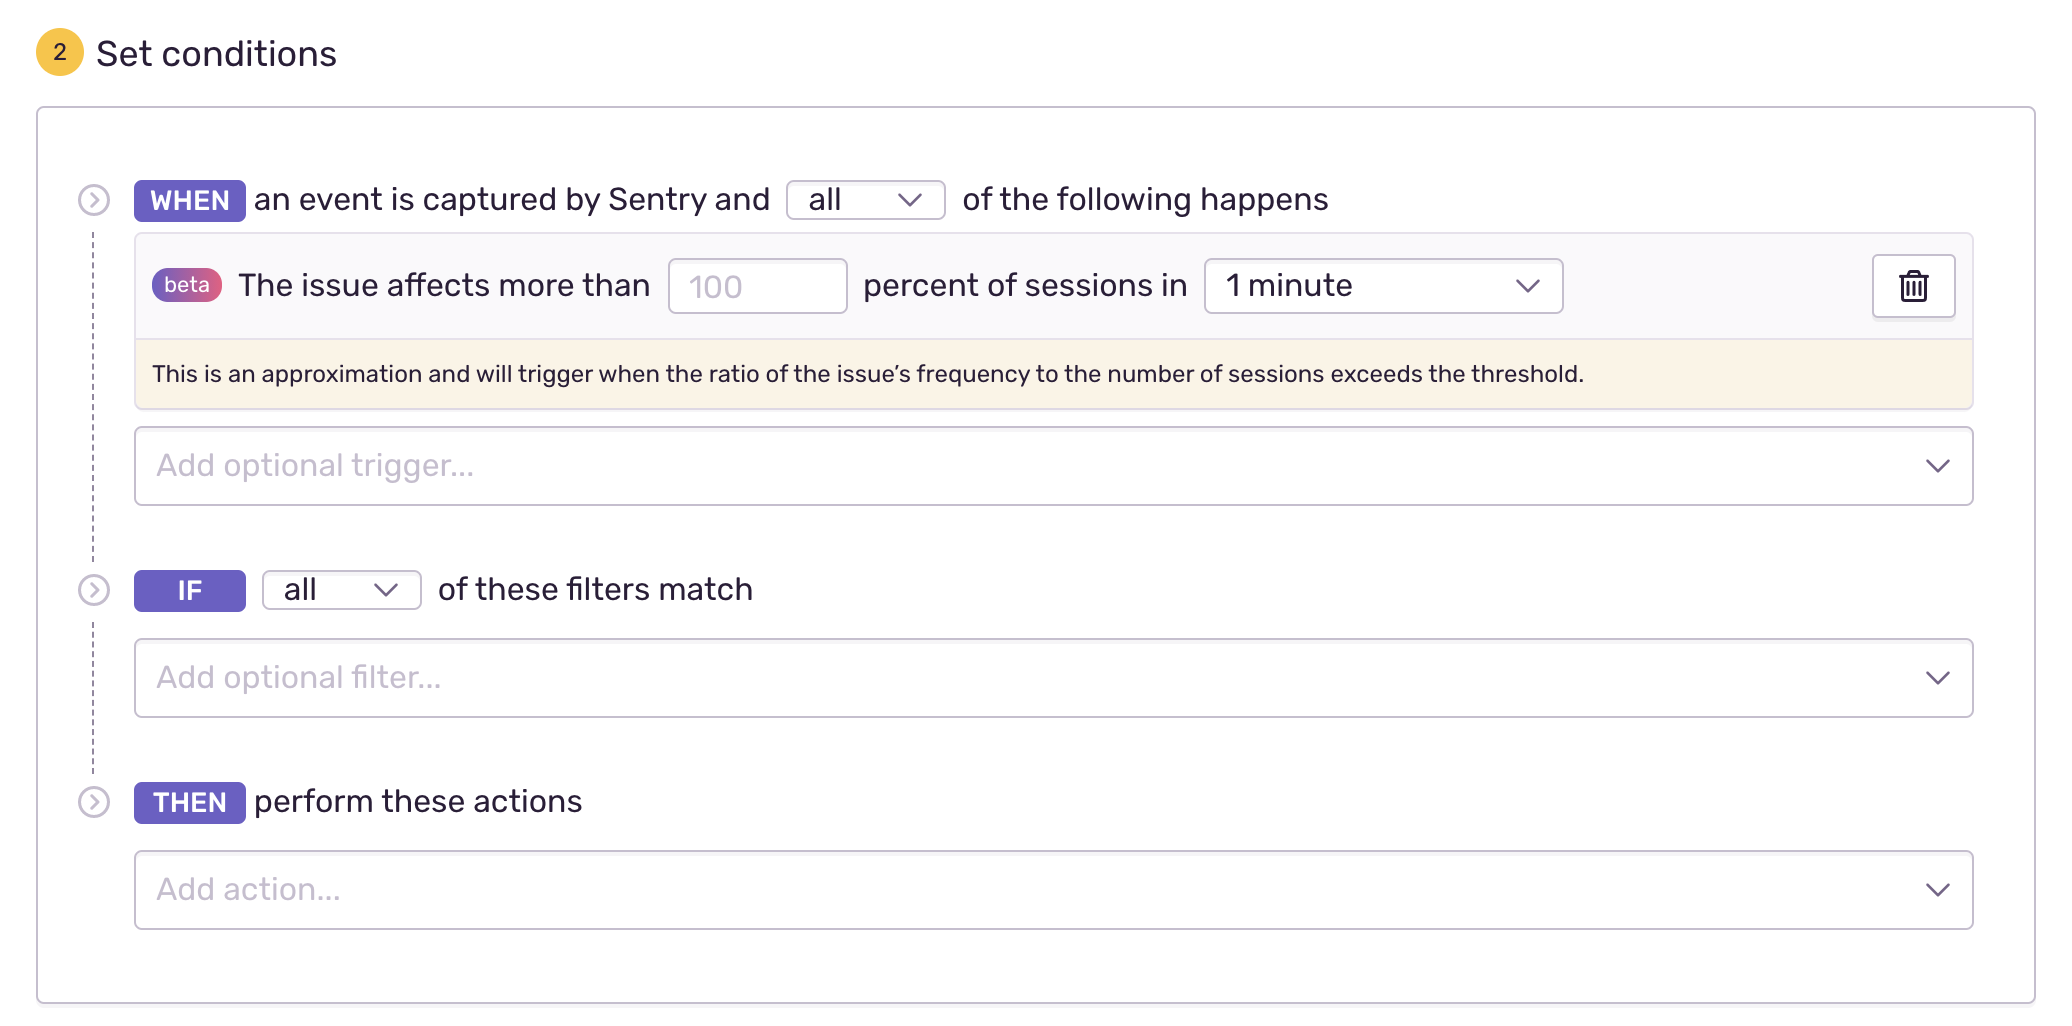Click the chevron in Add action field
The height and width of the screenshot is (1026, 2072).
pyautogui.click(x=1937, y=890)
